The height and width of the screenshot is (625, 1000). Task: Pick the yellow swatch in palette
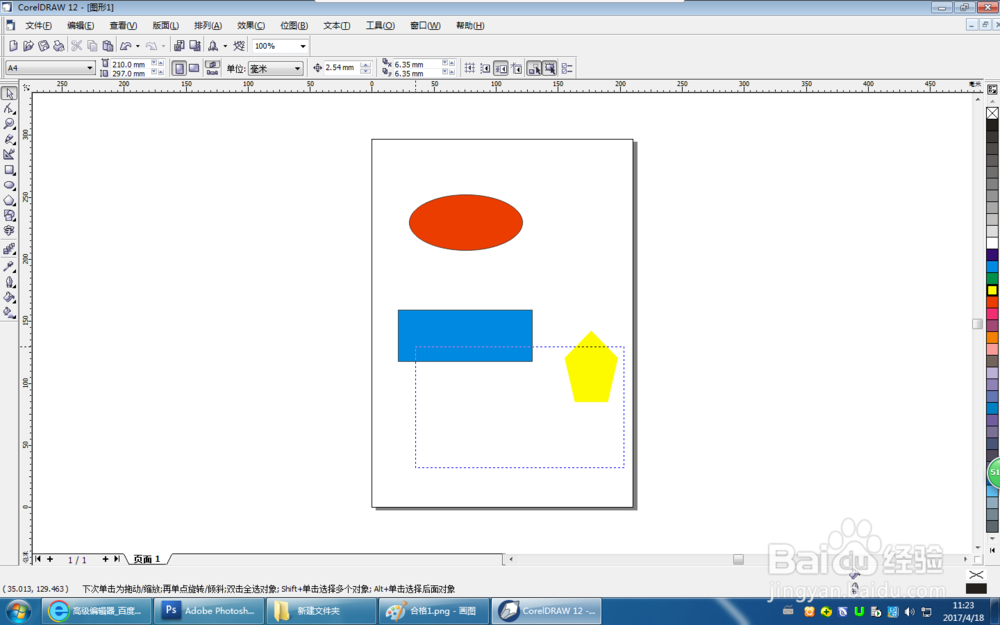pos(992,290)
